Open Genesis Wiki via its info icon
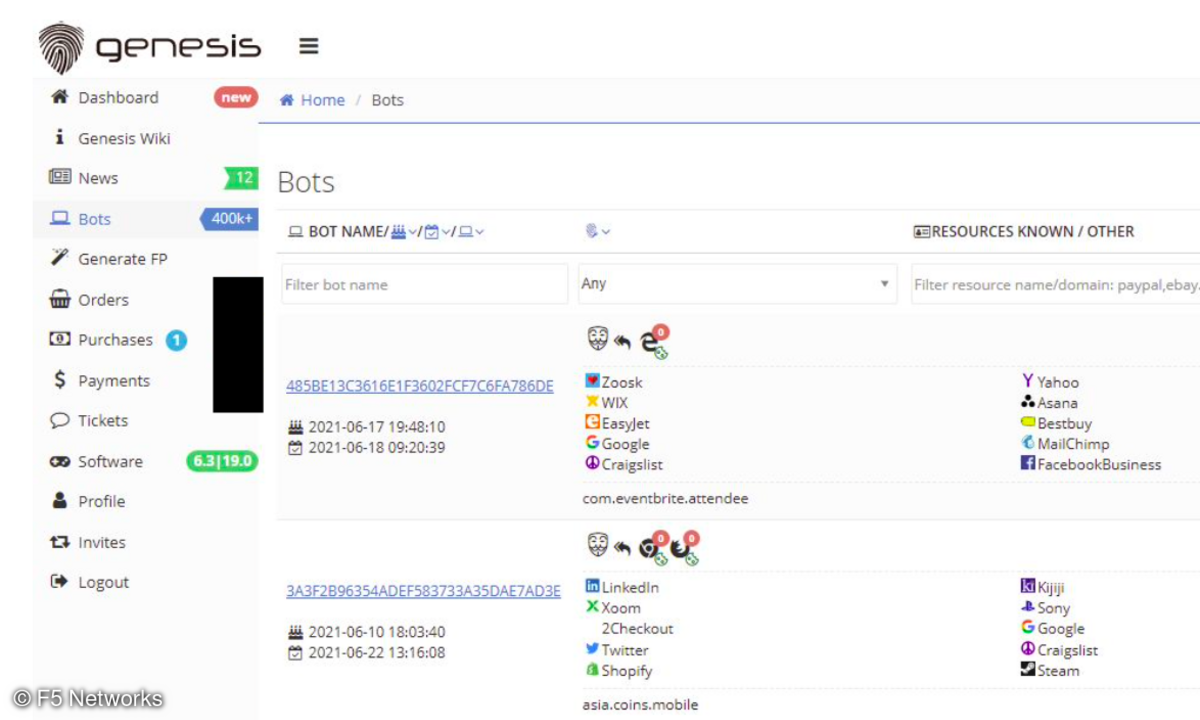This screenshot has width=1200, height=720. pos(60,137)
